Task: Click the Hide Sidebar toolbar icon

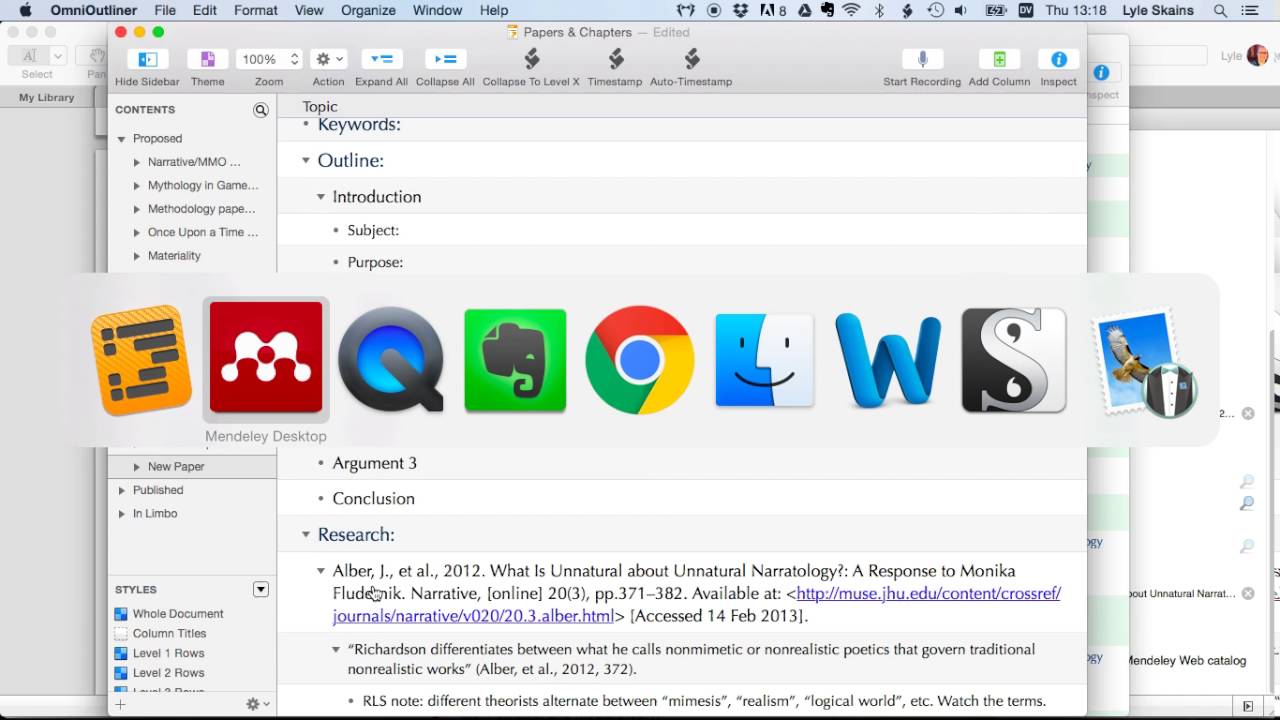Action: [147, 59]
